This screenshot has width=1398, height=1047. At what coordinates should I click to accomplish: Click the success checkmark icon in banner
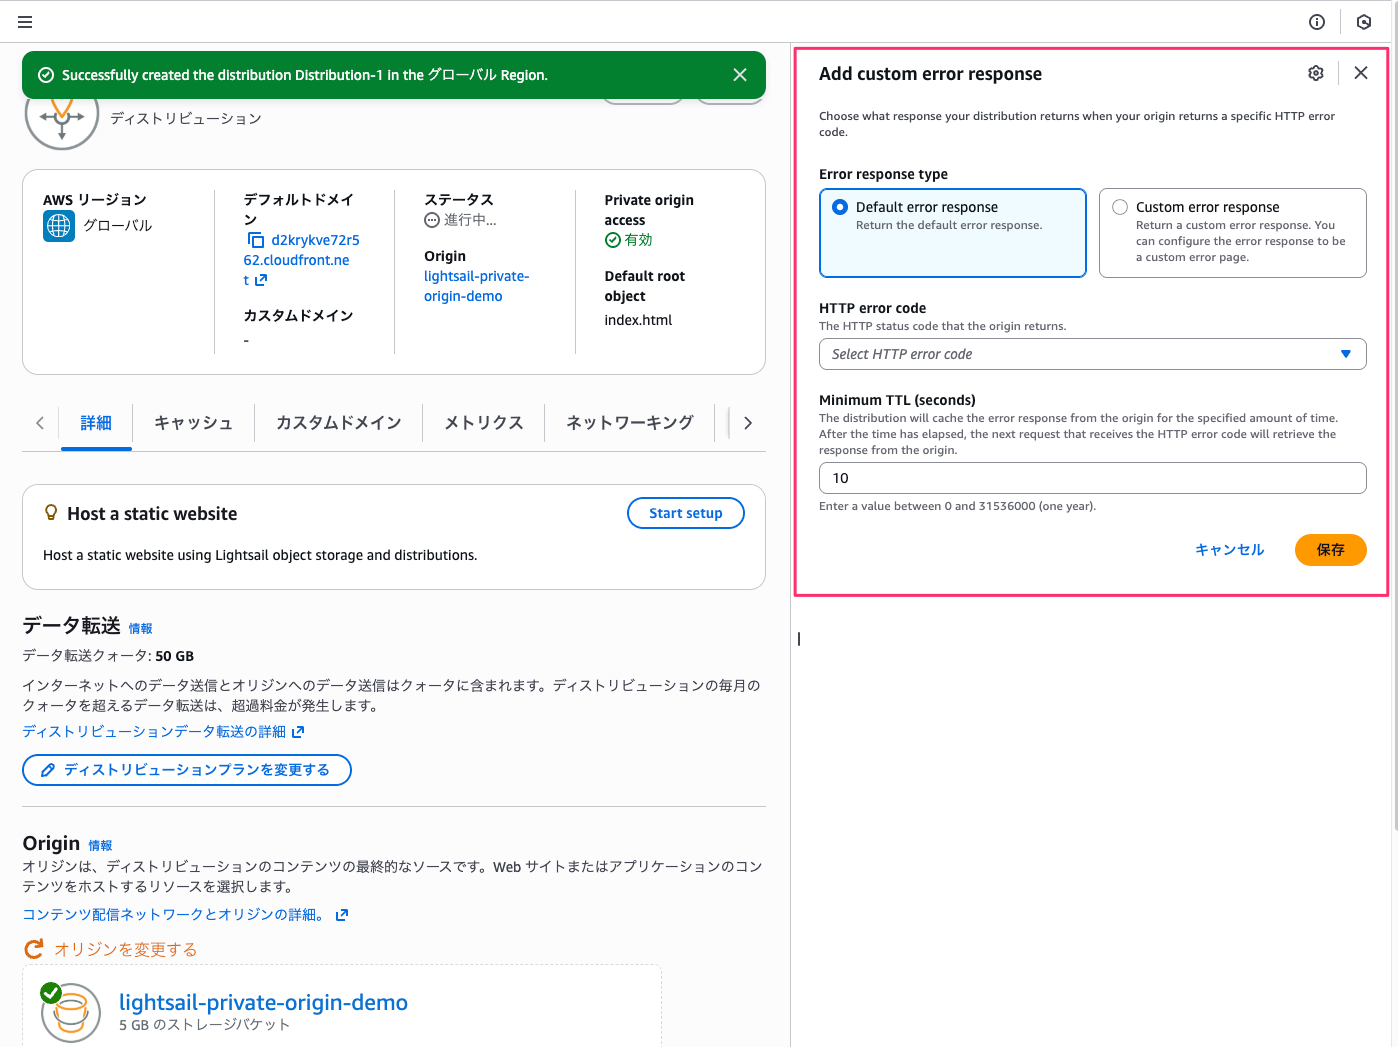46,75
